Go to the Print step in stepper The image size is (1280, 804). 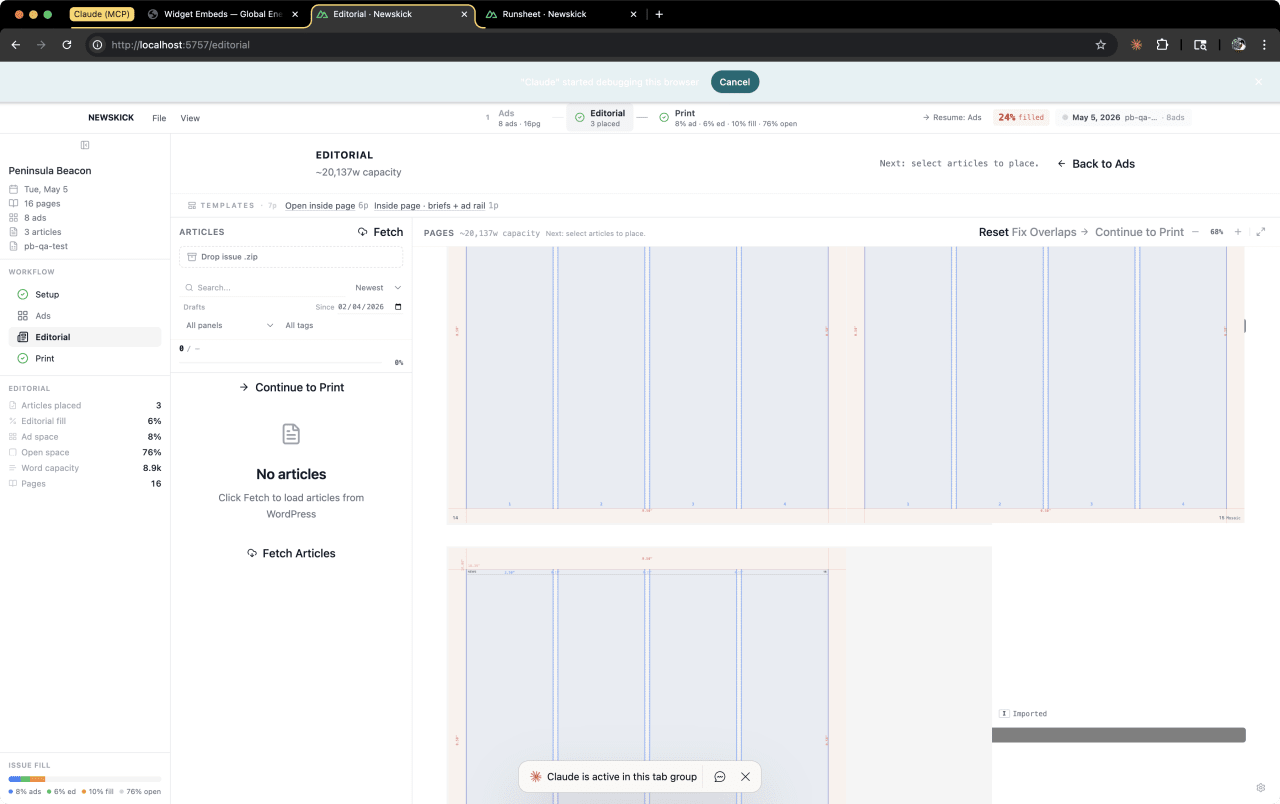(728, 118)
